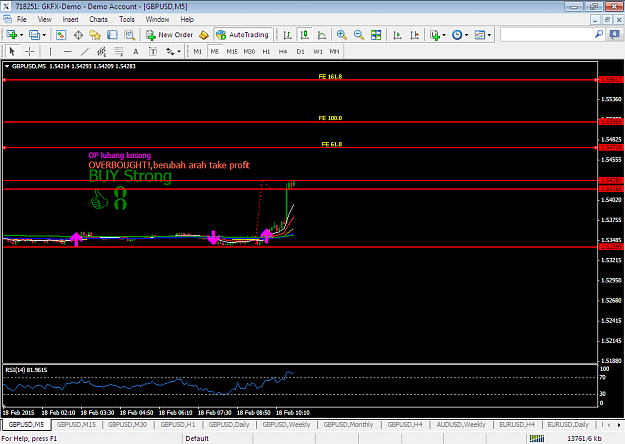Viewport: 625px width, 444px height.
Task: Switch chart to candlesticks mode
Action: click(305, 35)
